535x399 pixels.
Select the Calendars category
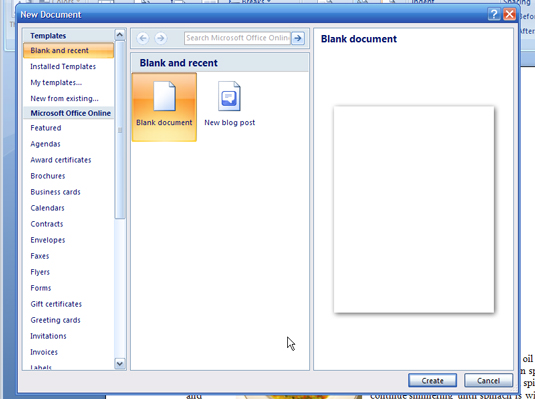pyautogui.click(x=68, y=208)
